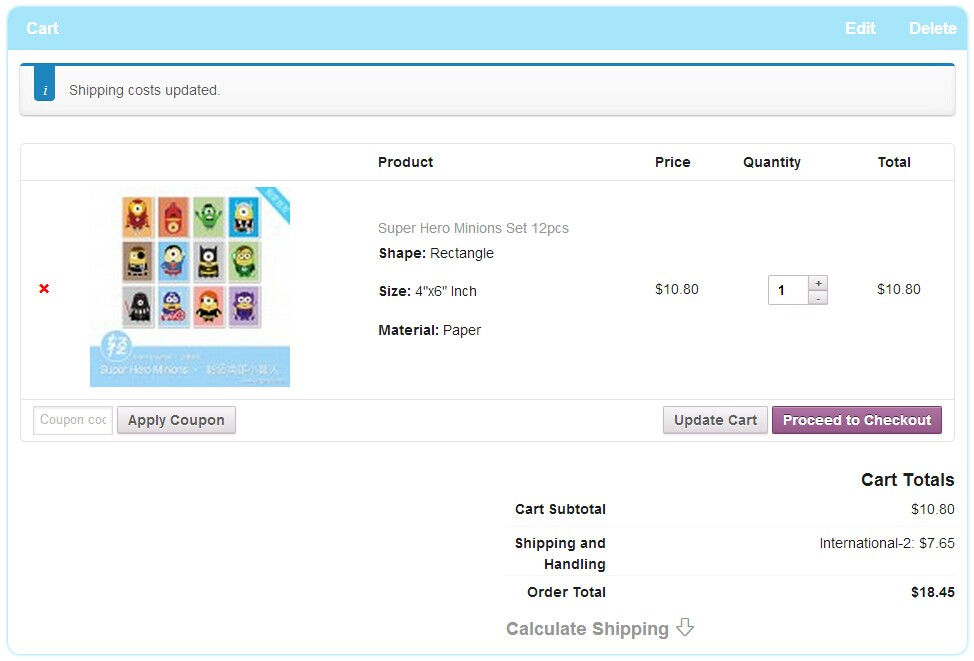
Task: Click the quantity input box
Action: pyautogui.click(x=788, y=290)
